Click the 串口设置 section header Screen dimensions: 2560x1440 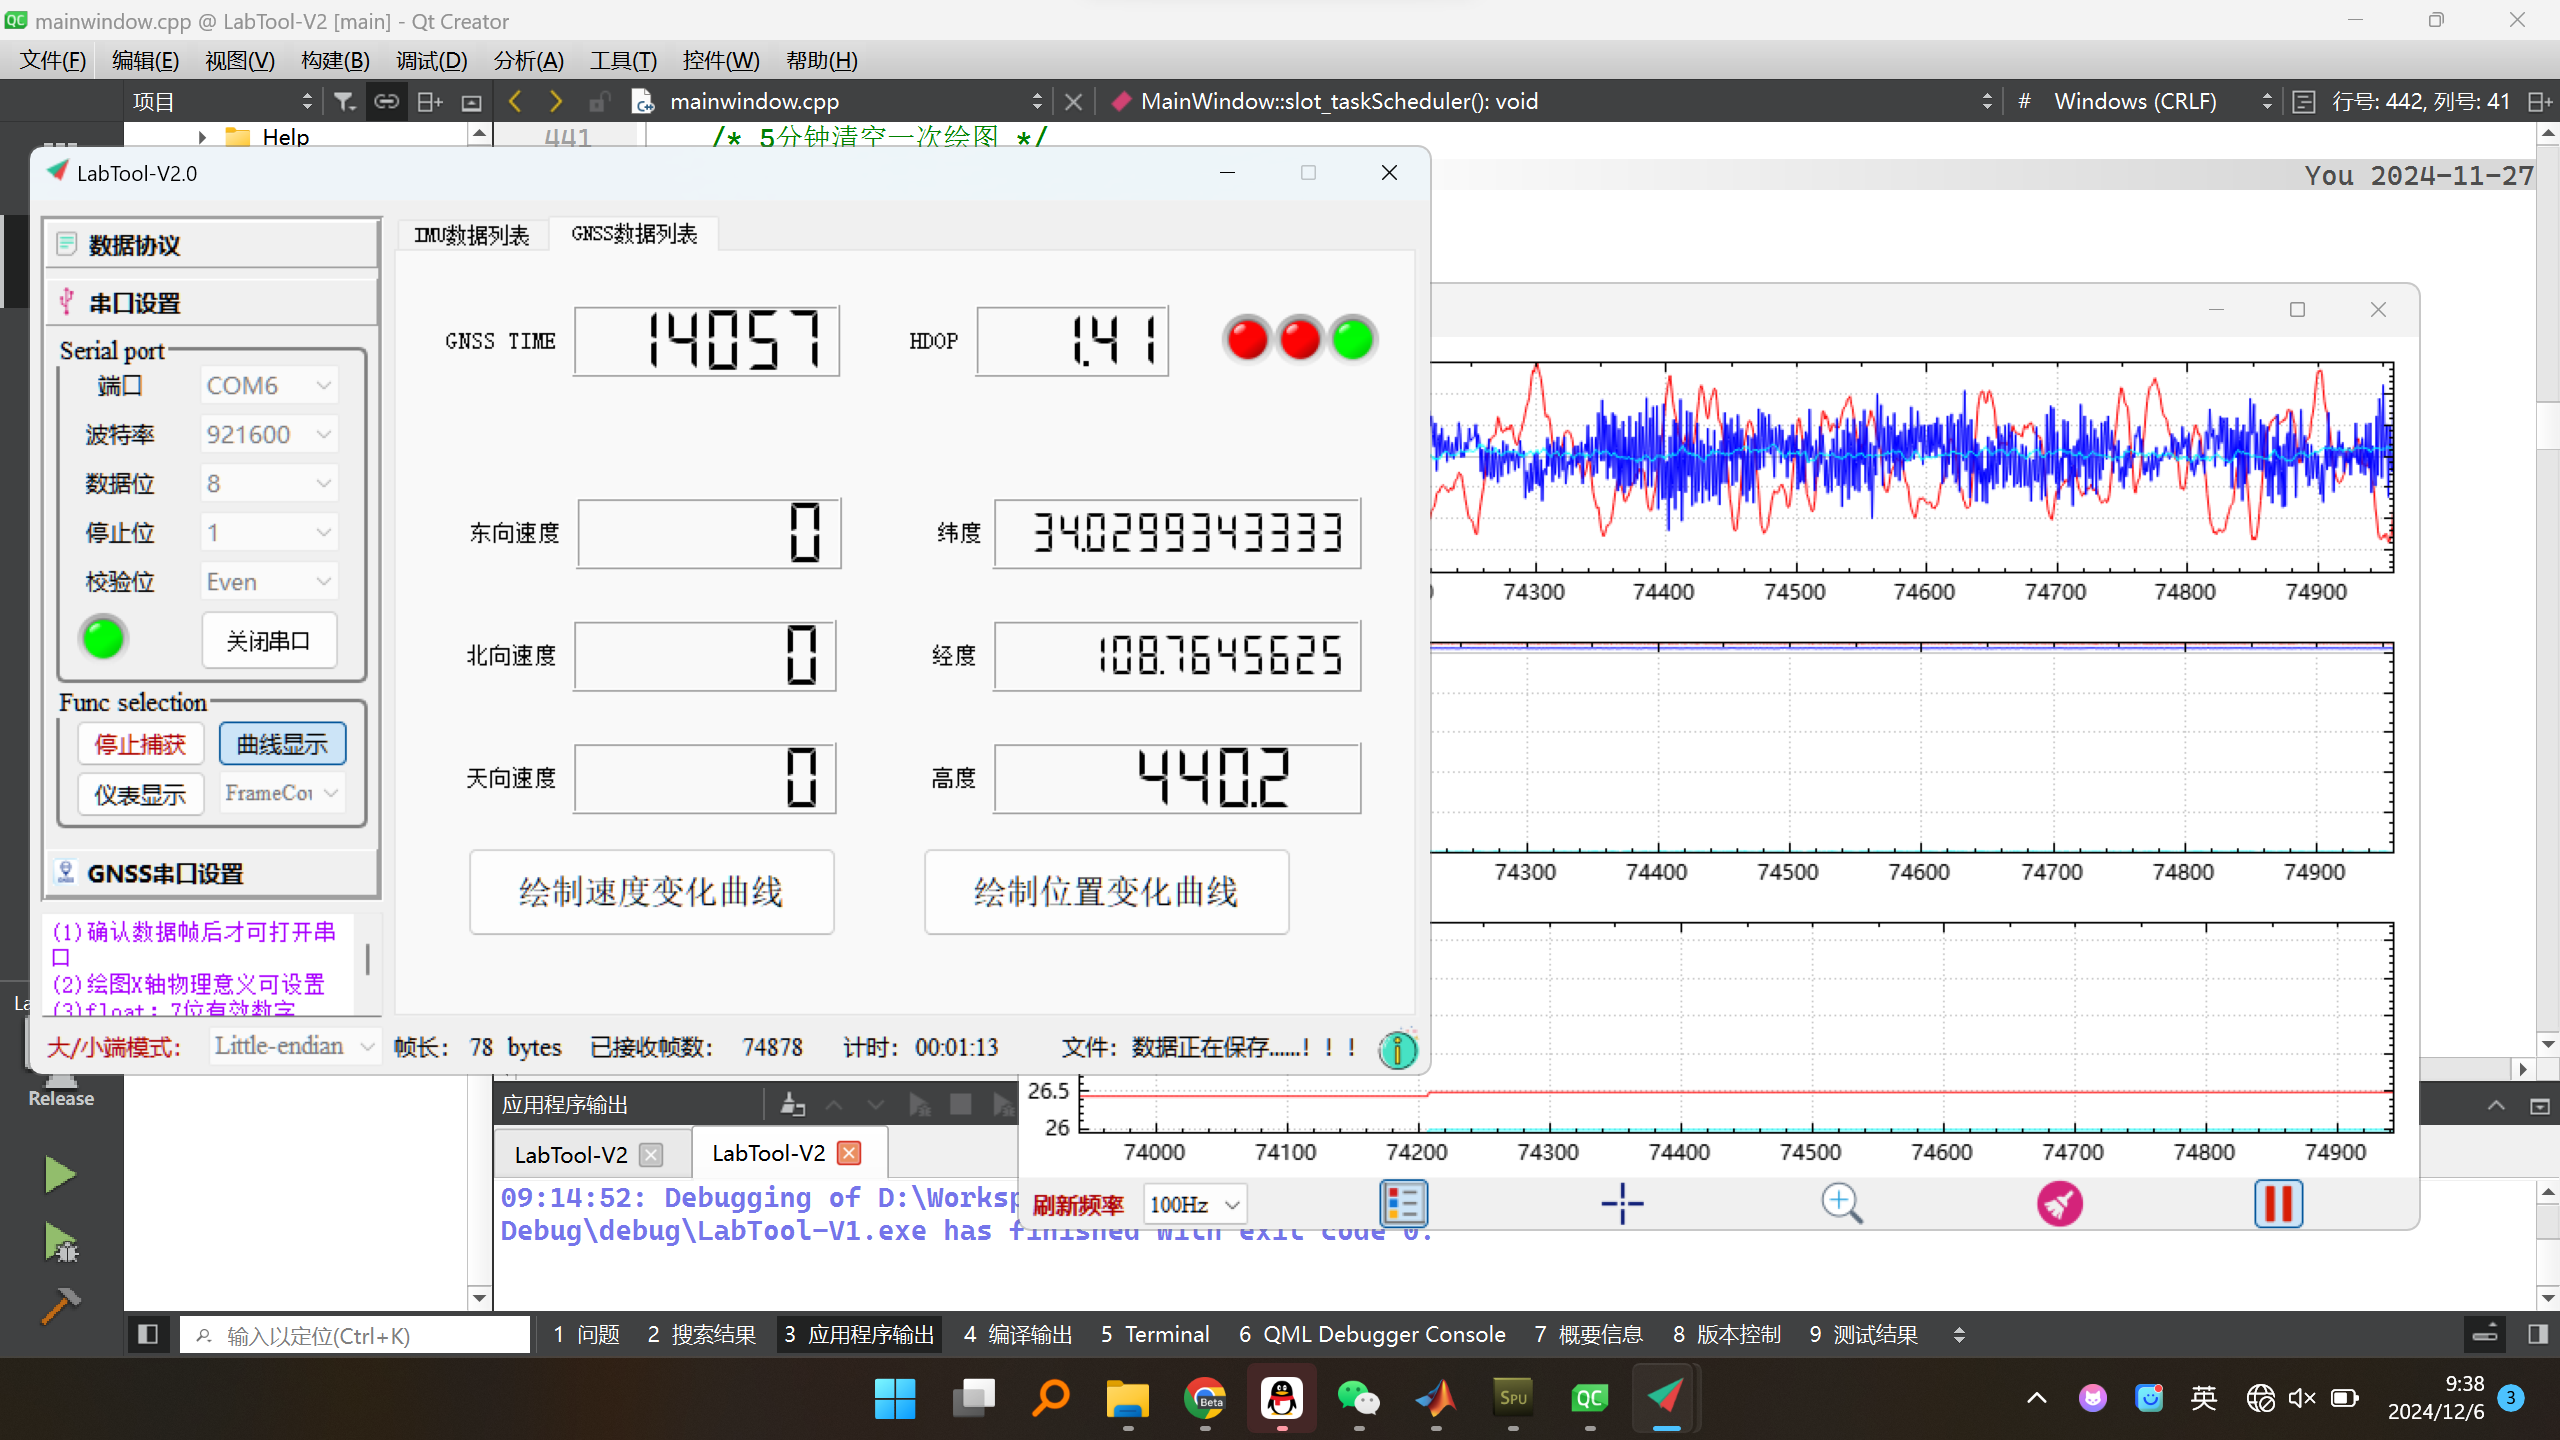coord(212,302)
